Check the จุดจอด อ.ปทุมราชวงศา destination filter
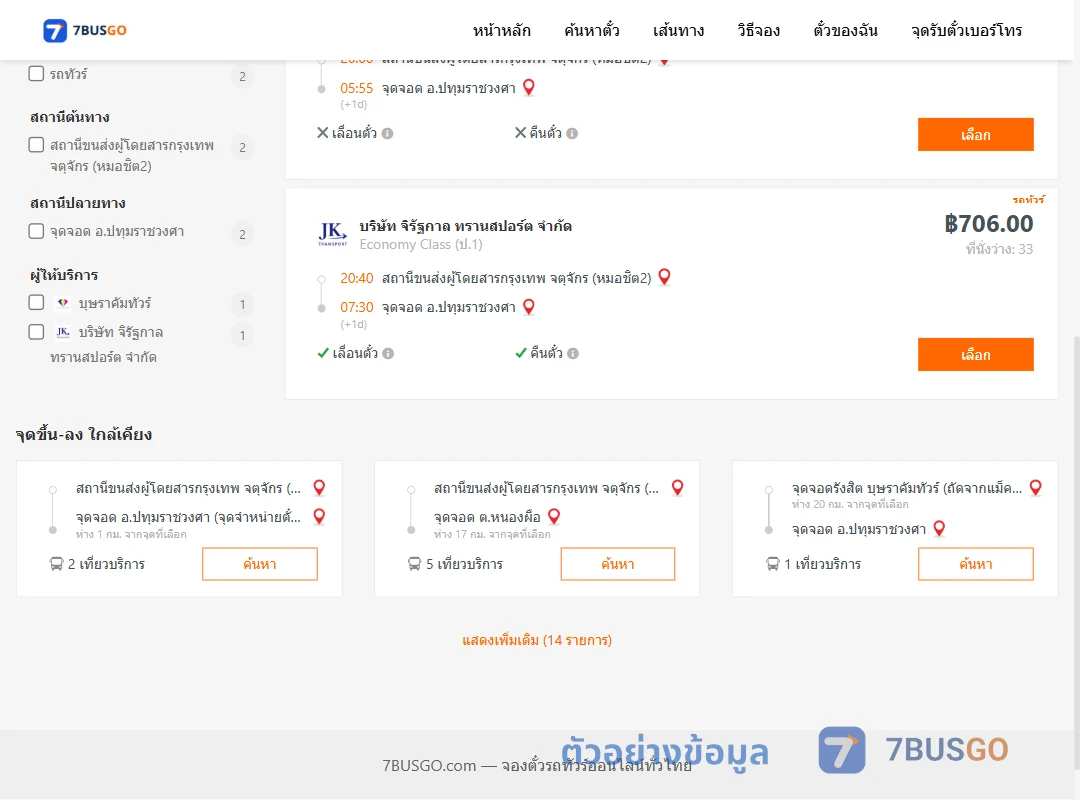The width and height of the screenshot is (1080, 800). point(36,231)
